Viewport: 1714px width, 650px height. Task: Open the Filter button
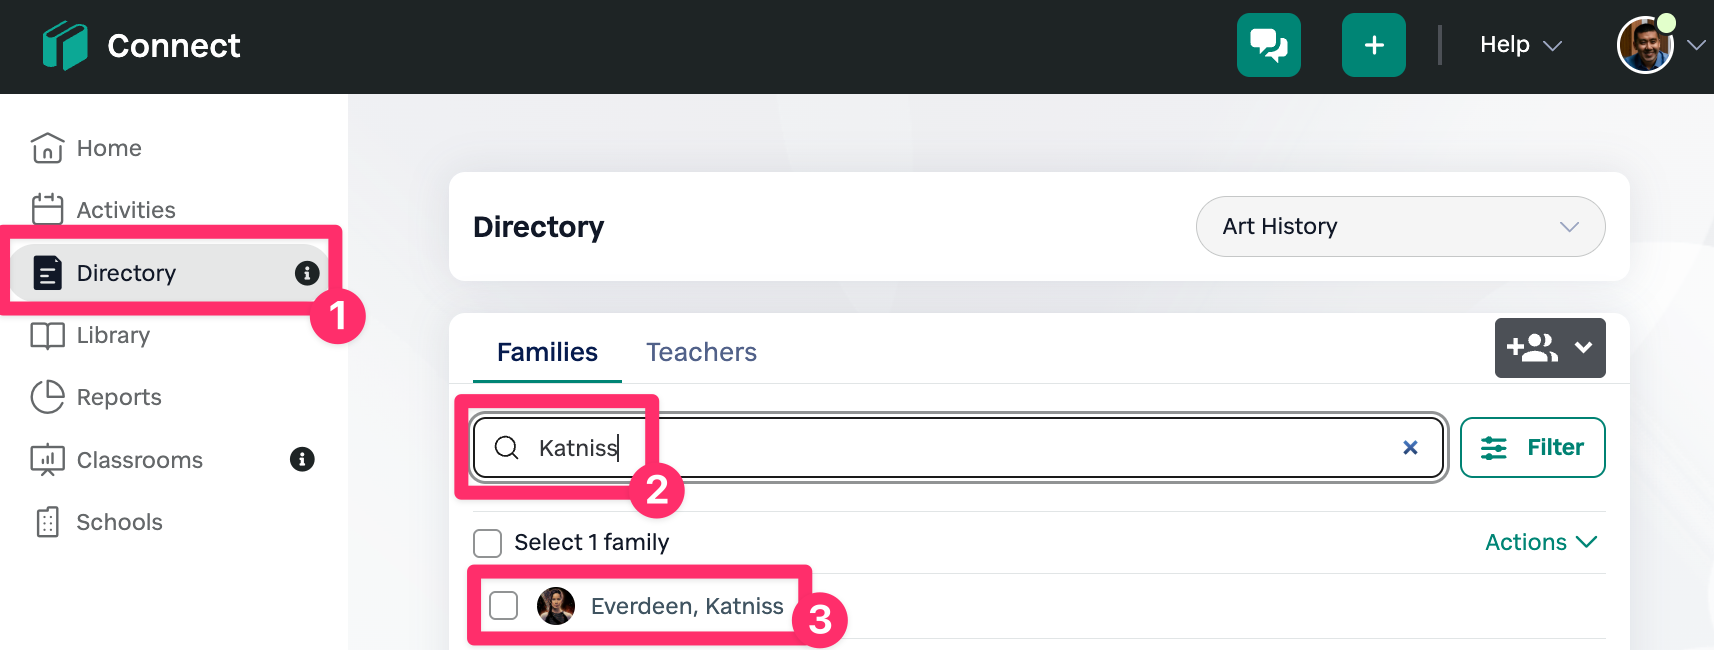click(1532, 448)
